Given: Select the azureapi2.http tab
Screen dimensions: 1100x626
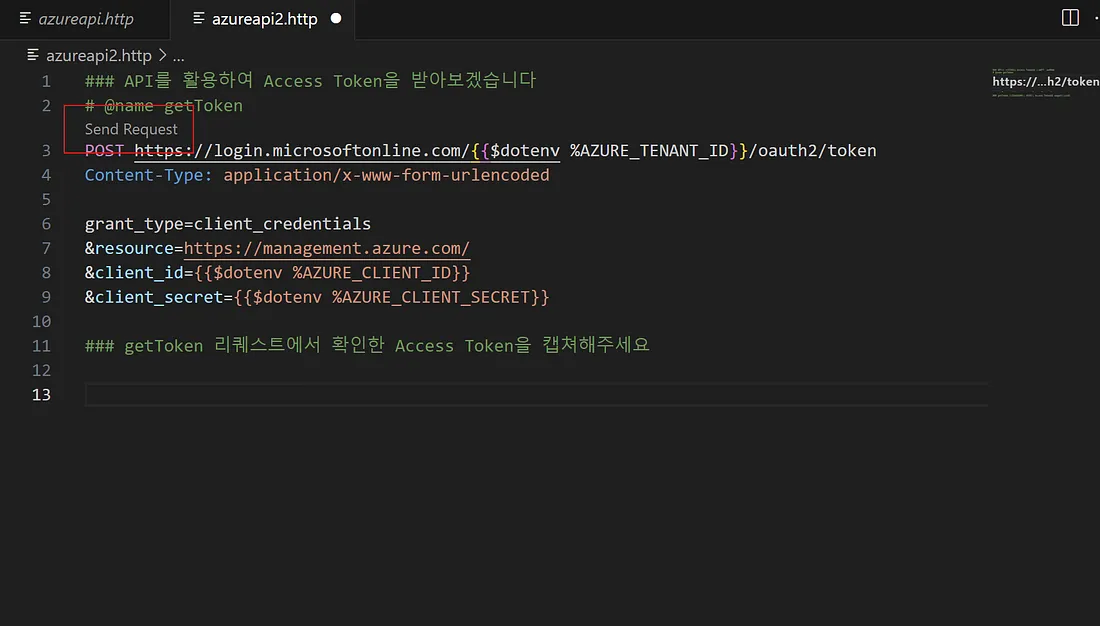Looking at the screenshot, I should [x=264, y=19].
